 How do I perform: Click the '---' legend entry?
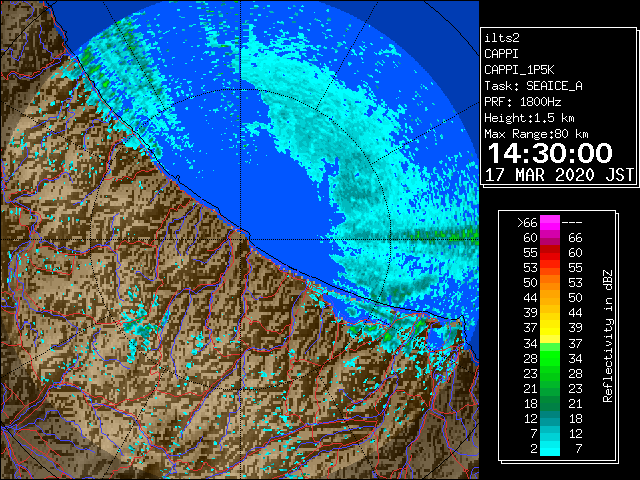(x=571, y=223)
